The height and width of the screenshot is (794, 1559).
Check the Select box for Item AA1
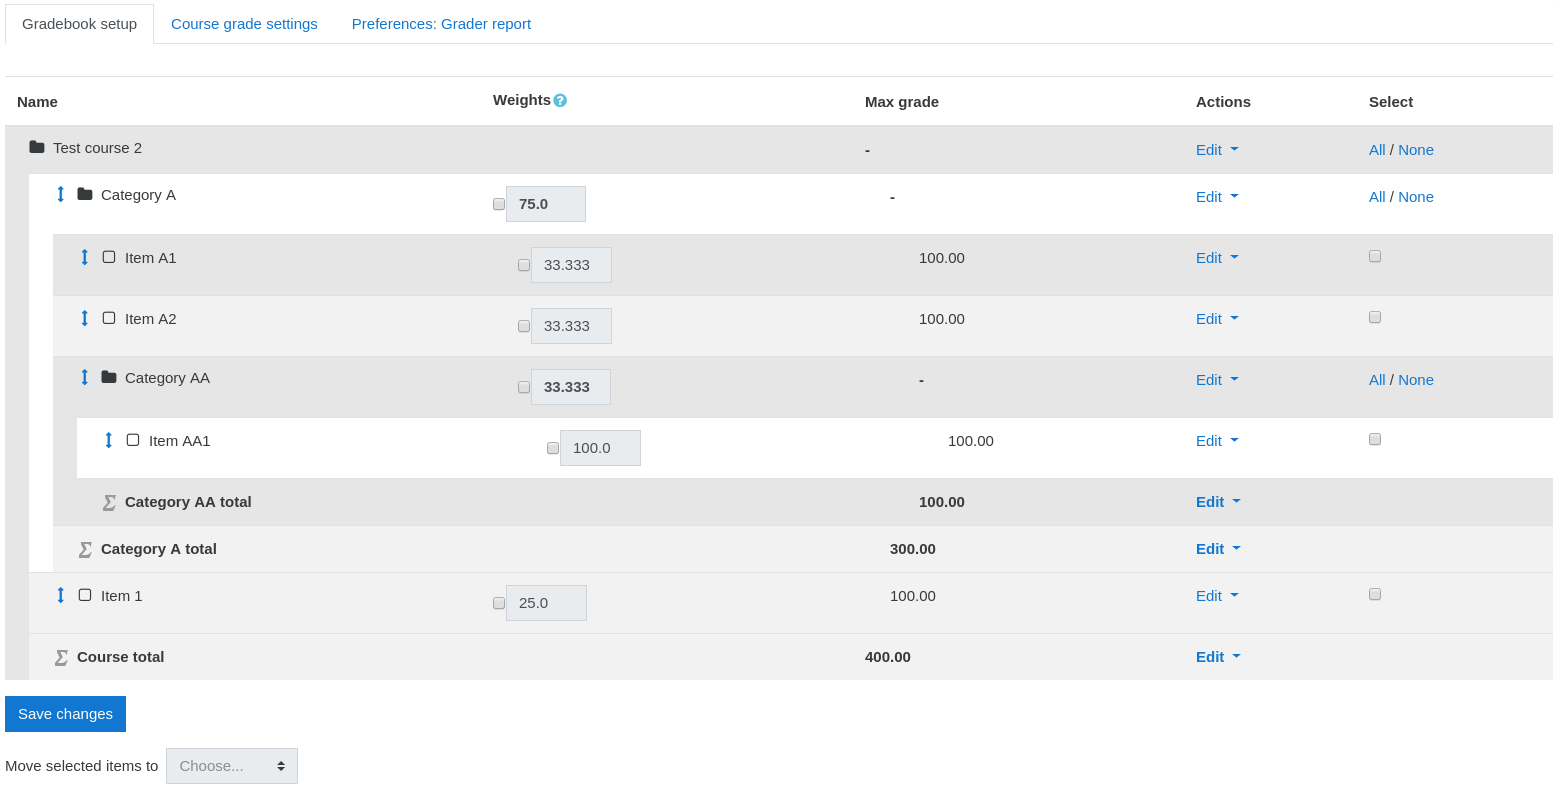pyautogui.click(x=1375, y=439)
